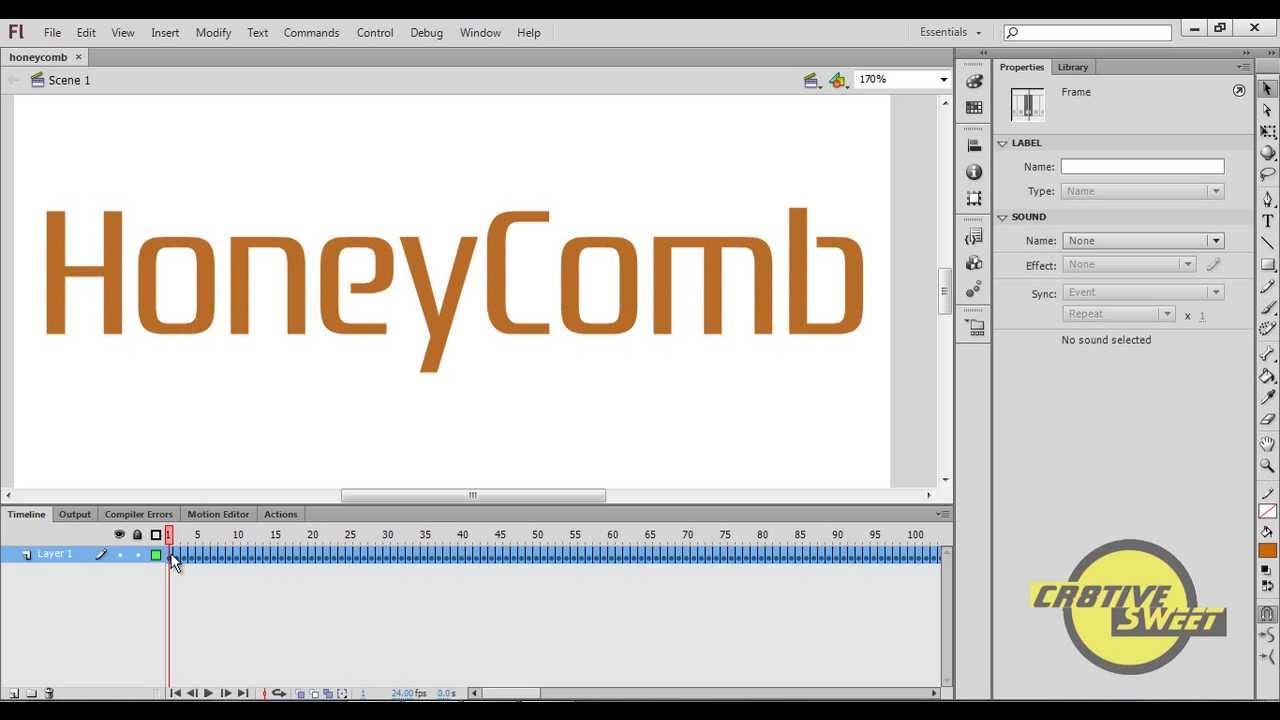Toggle Layer 1 green outline square
This screenshot has width=1280, height=720.
156,555
